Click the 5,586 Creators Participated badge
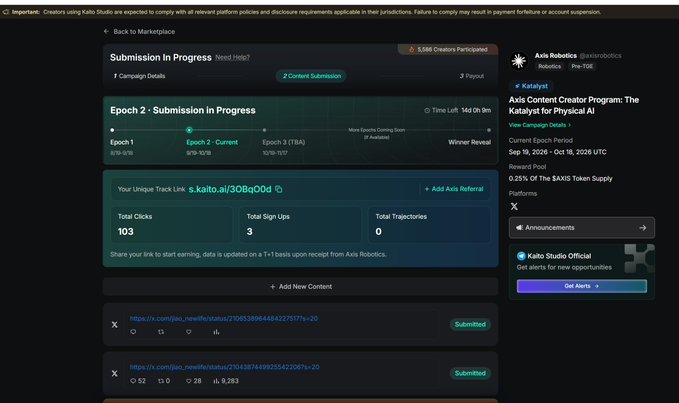The width and height of the screenshot is (679, 403). pos(448,49)
